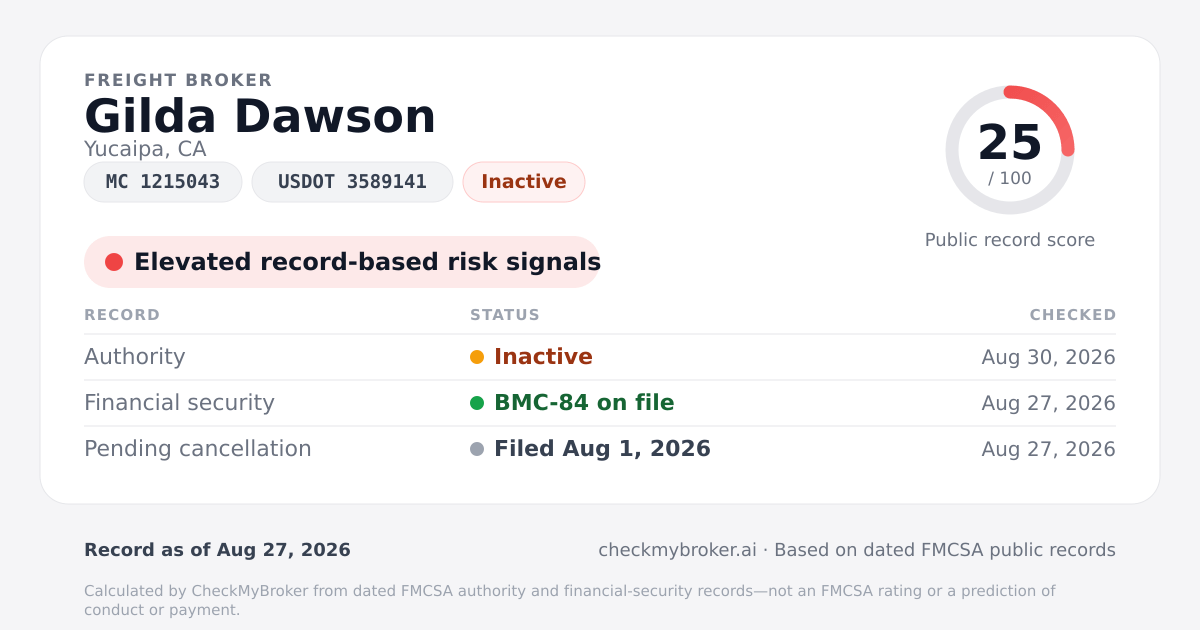Click the Checked column header
Viewport: 1200px width, 630px height.
[x=1073, y=315]
